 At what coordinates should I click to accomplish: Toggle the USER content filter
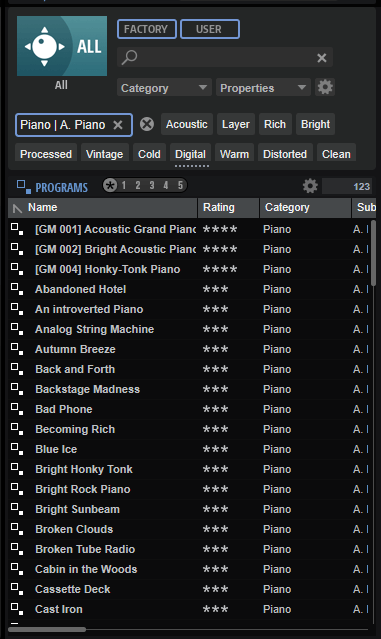[210, 29]
